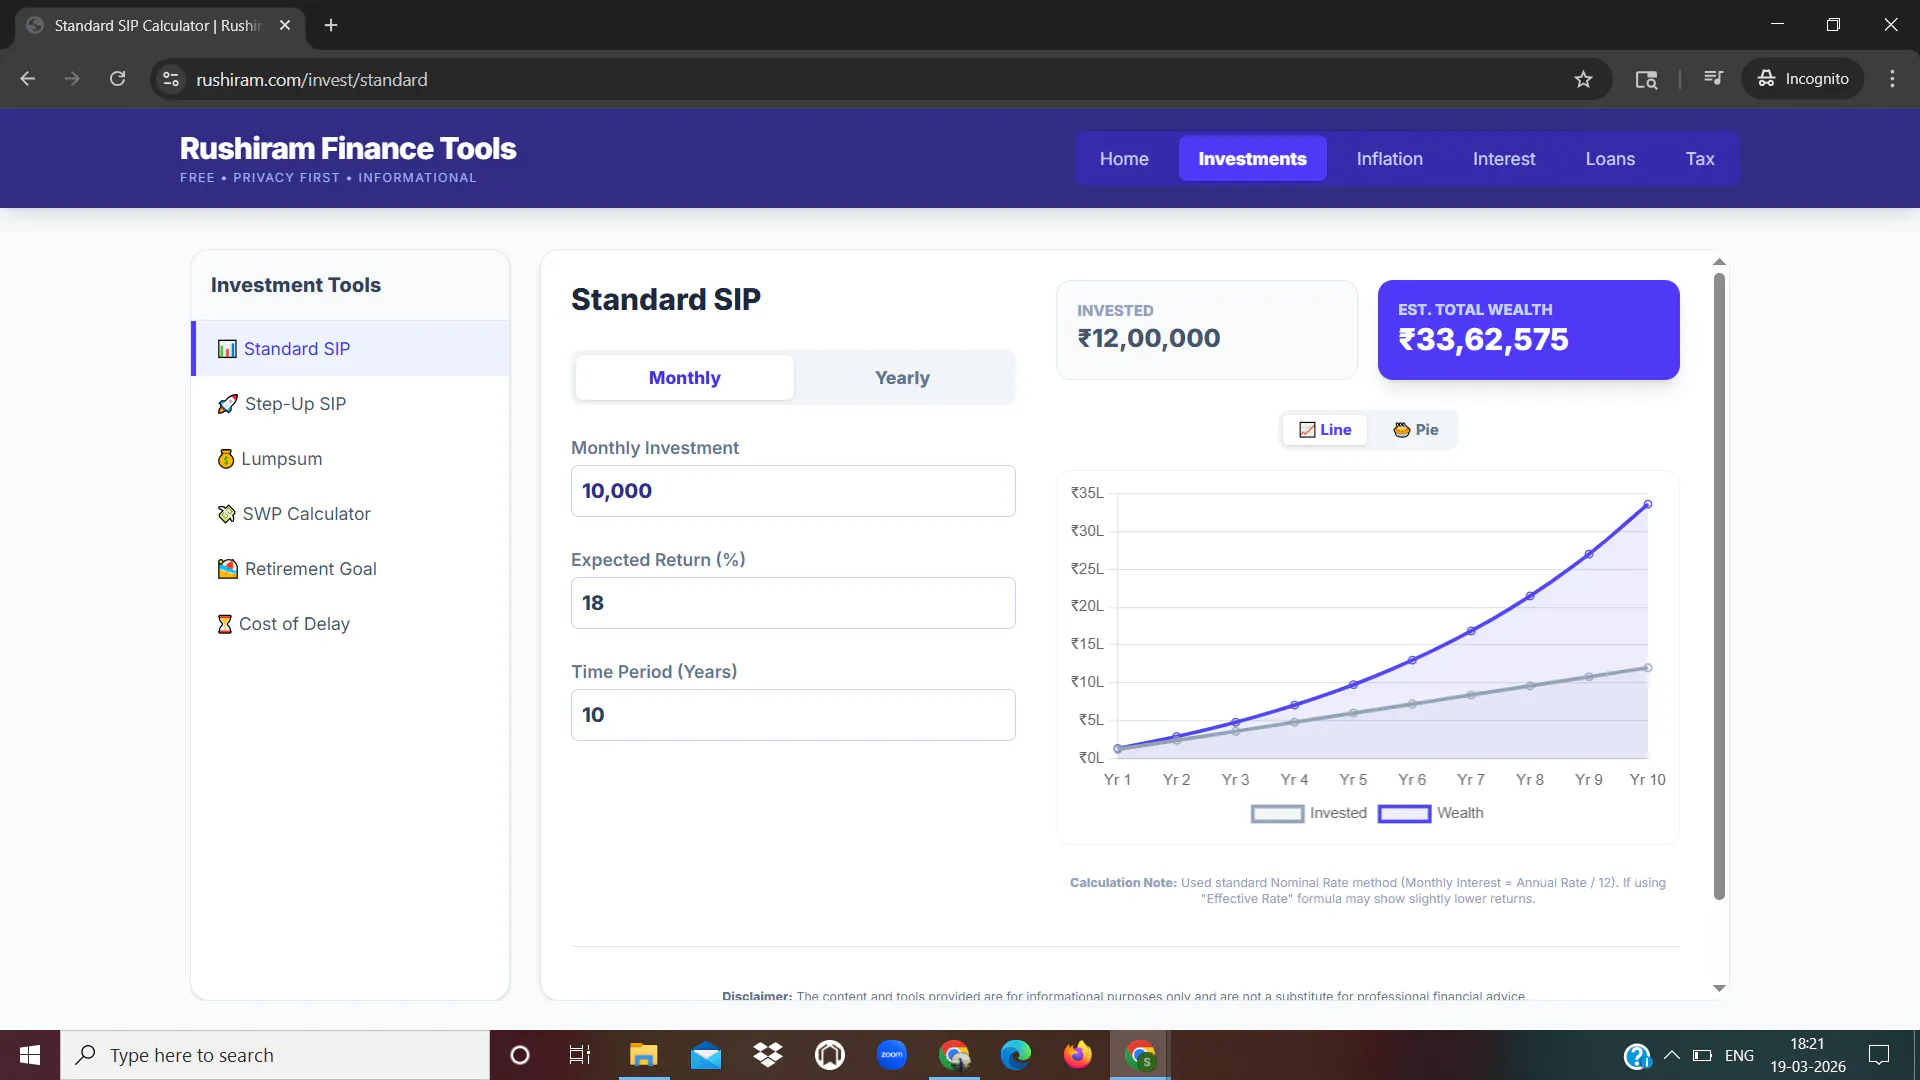Open Firefox from the taskbar
This screenshot has height=1080, width=1920.
click(x=1078, y=1055)
